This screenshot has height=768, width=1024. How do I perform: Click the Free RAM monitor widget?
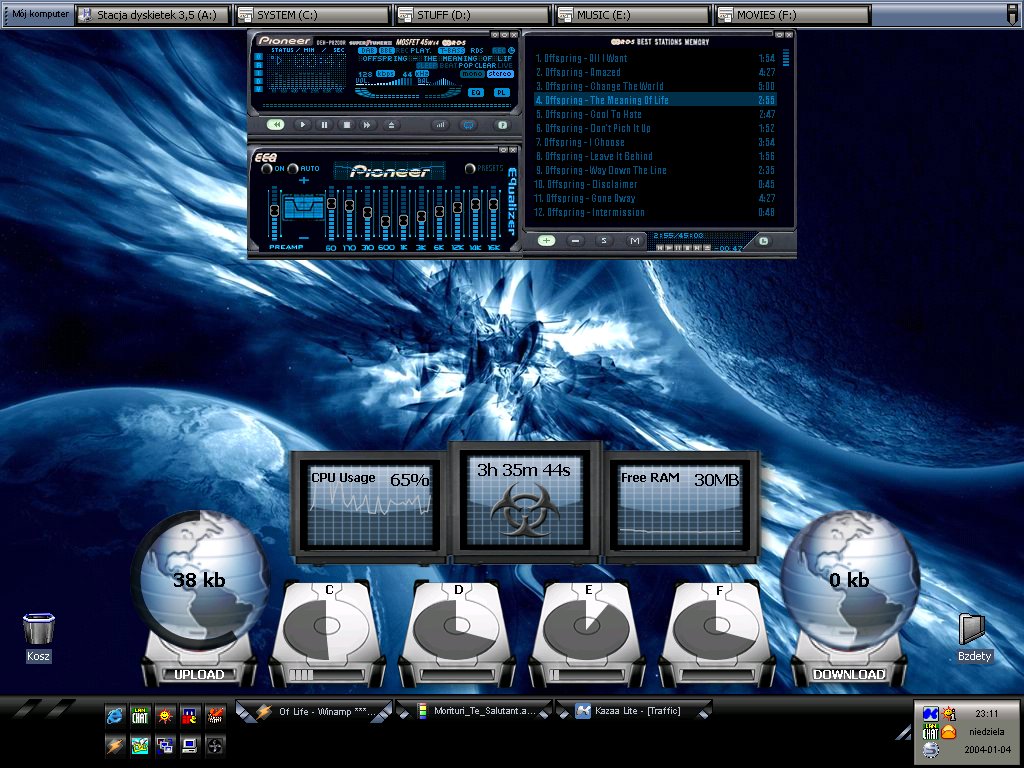680,505
